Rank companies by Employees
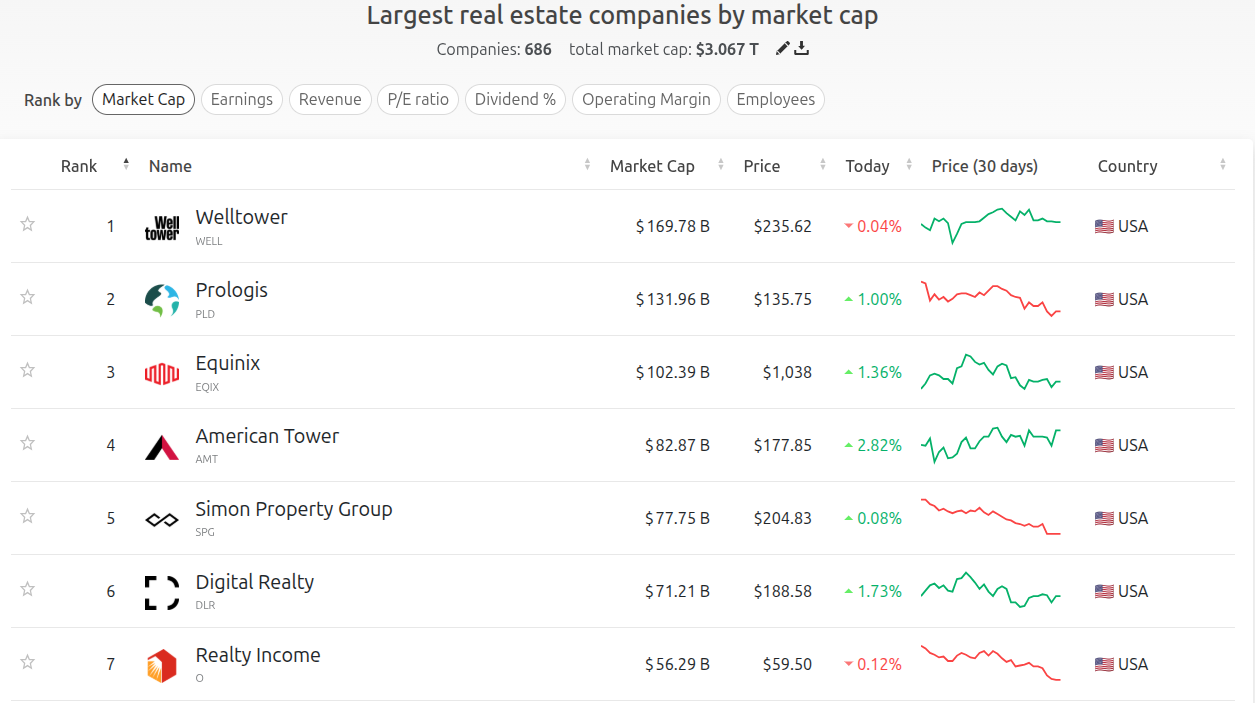 click(775, 99)
